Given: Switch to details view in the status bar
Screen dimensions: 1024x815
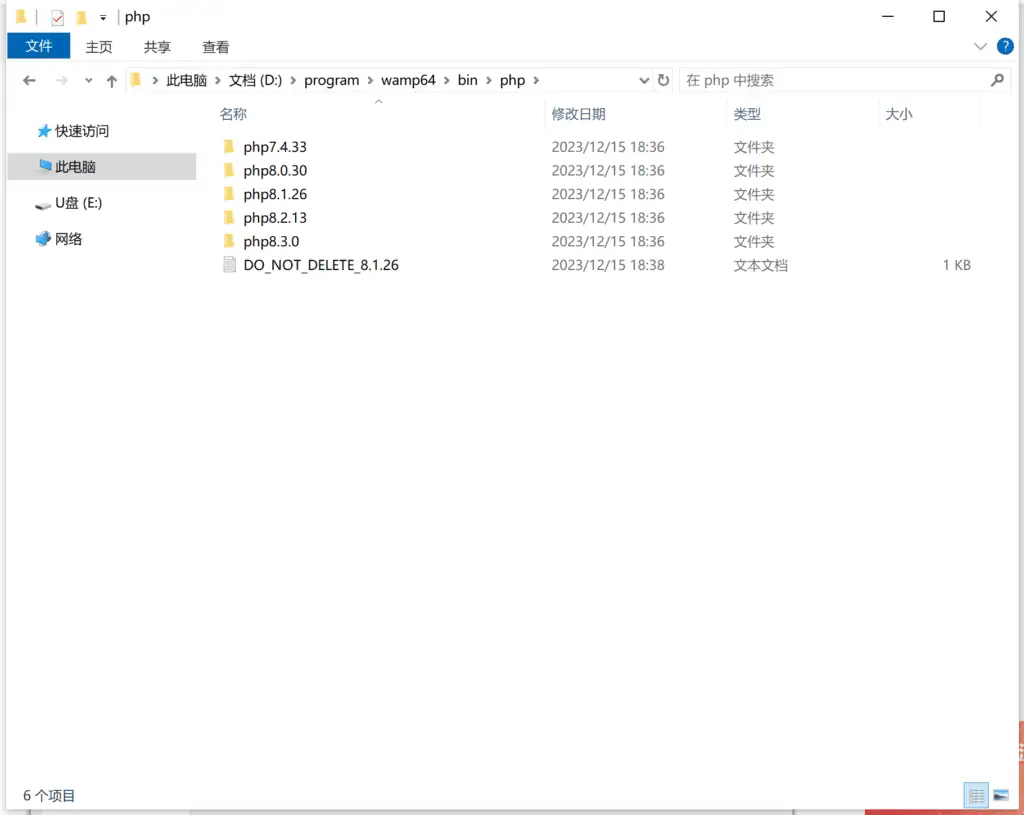Looking at the screenshot, I should pos(976,795).
